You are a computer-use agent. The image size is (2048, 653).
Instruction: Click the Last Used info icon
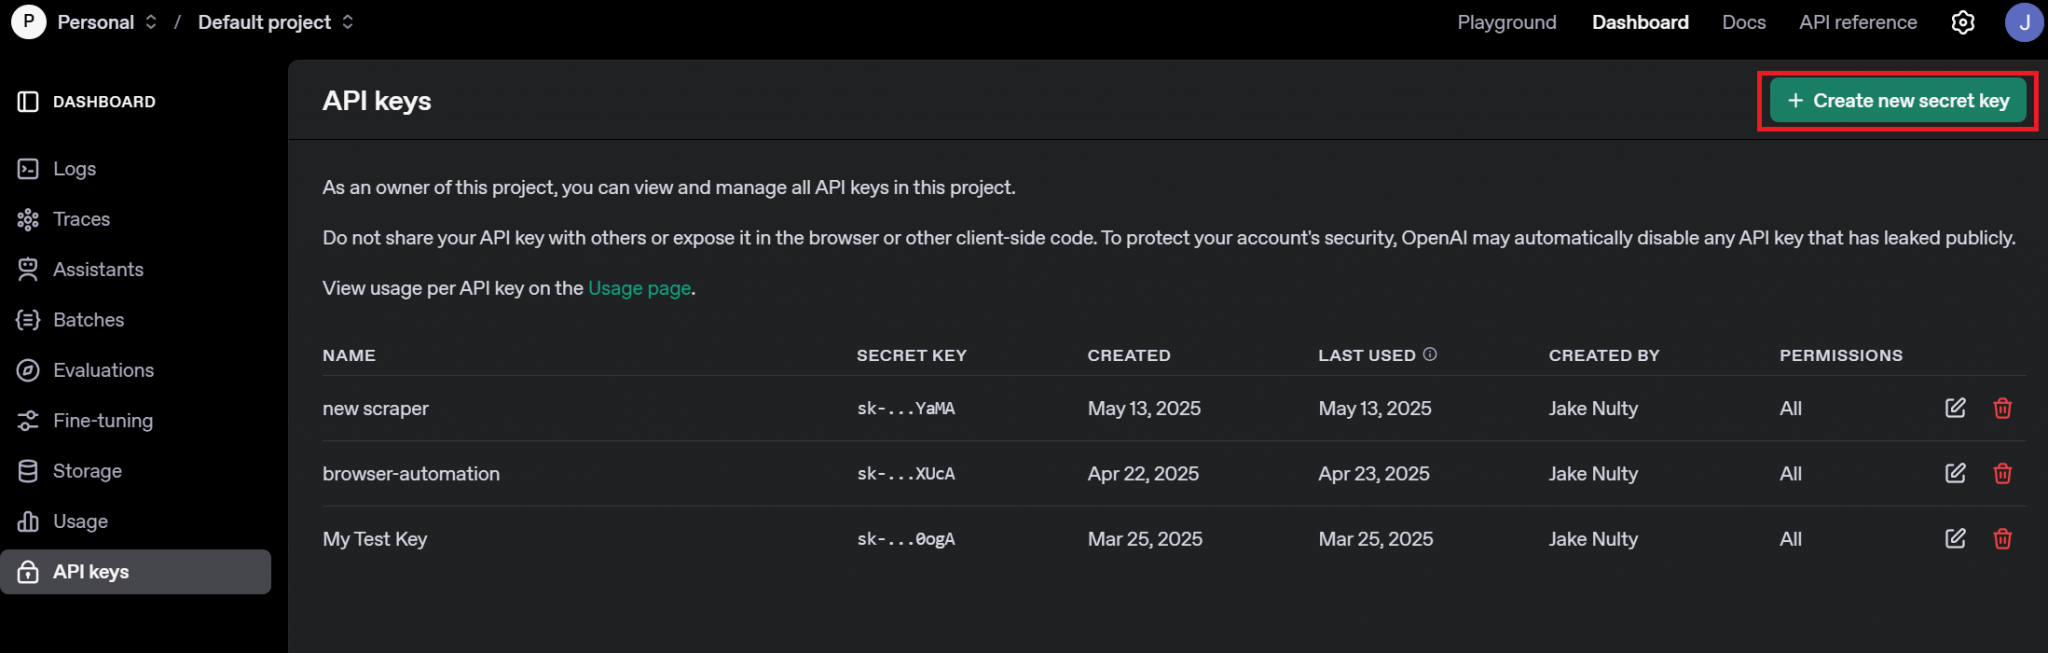(x=1430, y=354)
